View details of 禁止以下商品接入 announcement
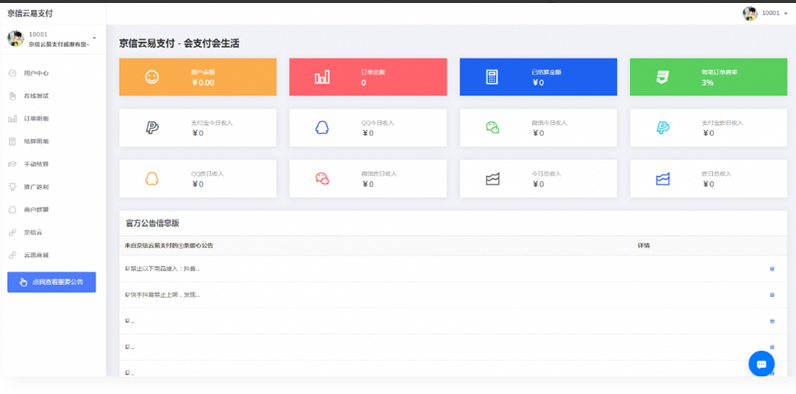This screenshot has width=796, height=394. tap(772, 269)
